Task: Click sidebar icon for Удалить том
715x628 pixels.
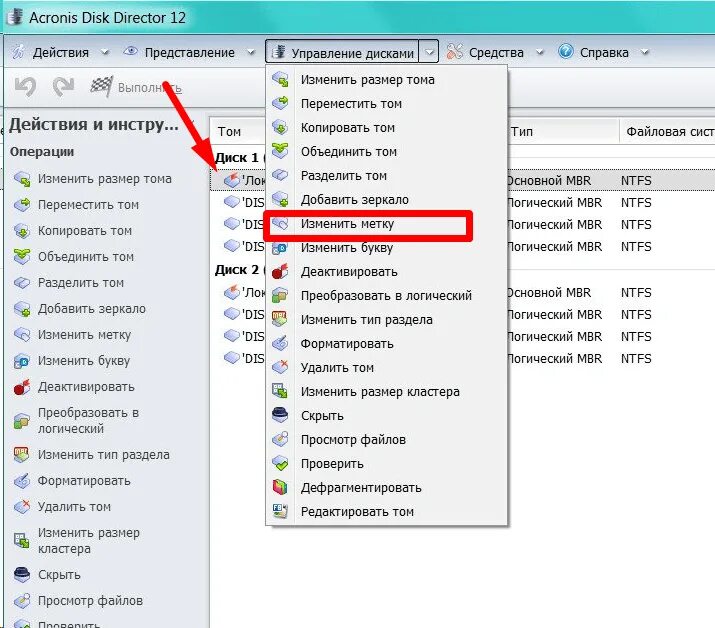Action: (x=21, y=507)
